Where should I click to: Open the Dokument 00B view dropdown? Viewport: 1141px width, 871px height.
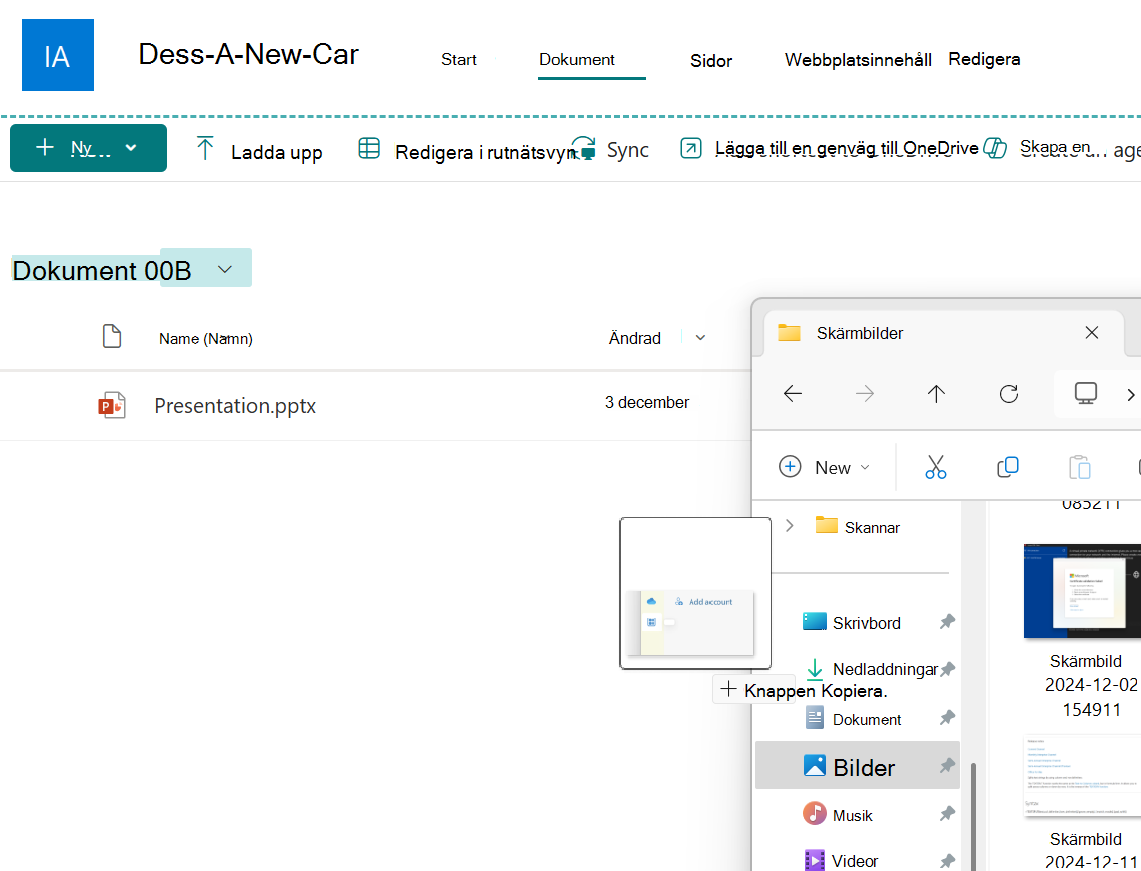click(x=225, y=269)
